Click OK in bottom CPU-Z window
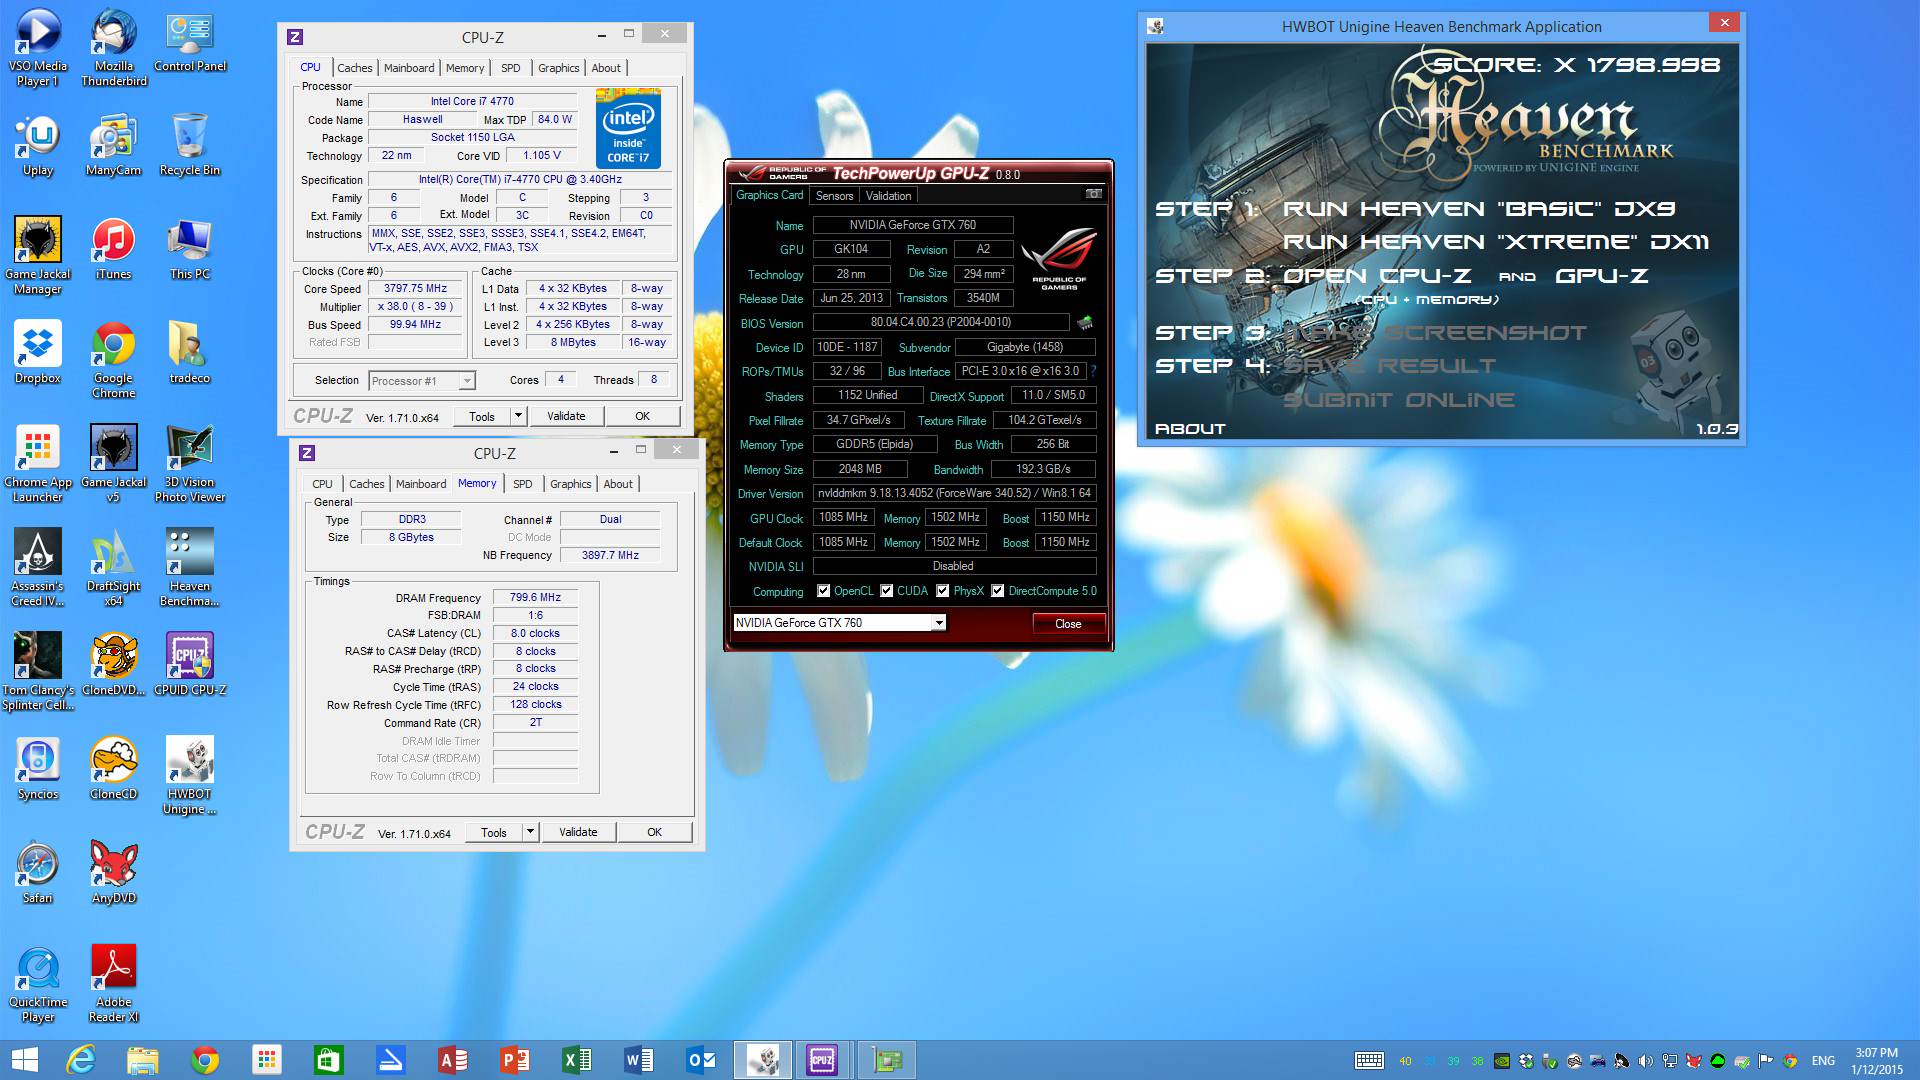The image size is (1920, 1080). 654,832
